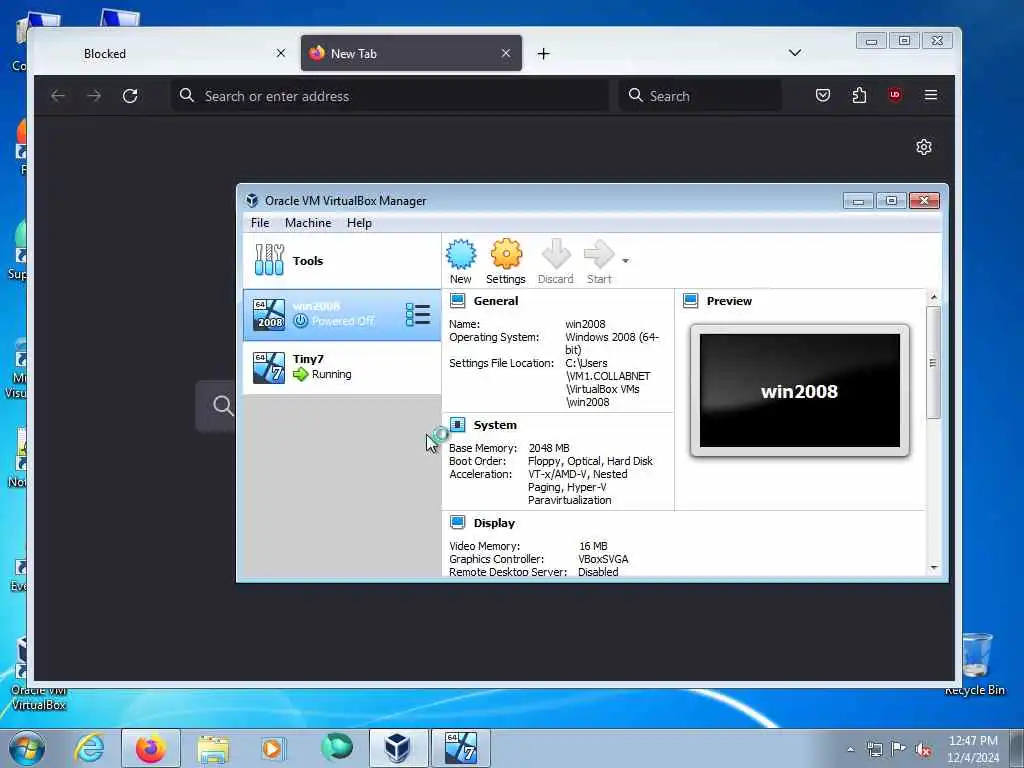
Task: Open the Machine menu in VirtualBox
Action: [308, 223]
